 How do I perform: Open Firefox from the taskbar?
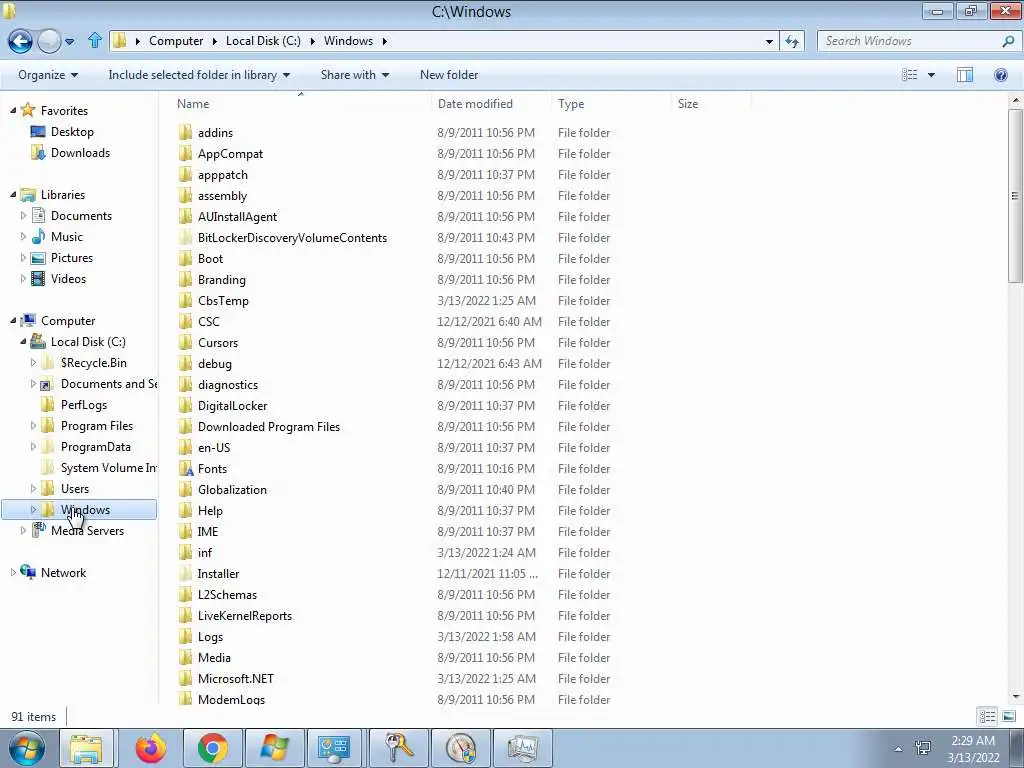coord(151,748)
